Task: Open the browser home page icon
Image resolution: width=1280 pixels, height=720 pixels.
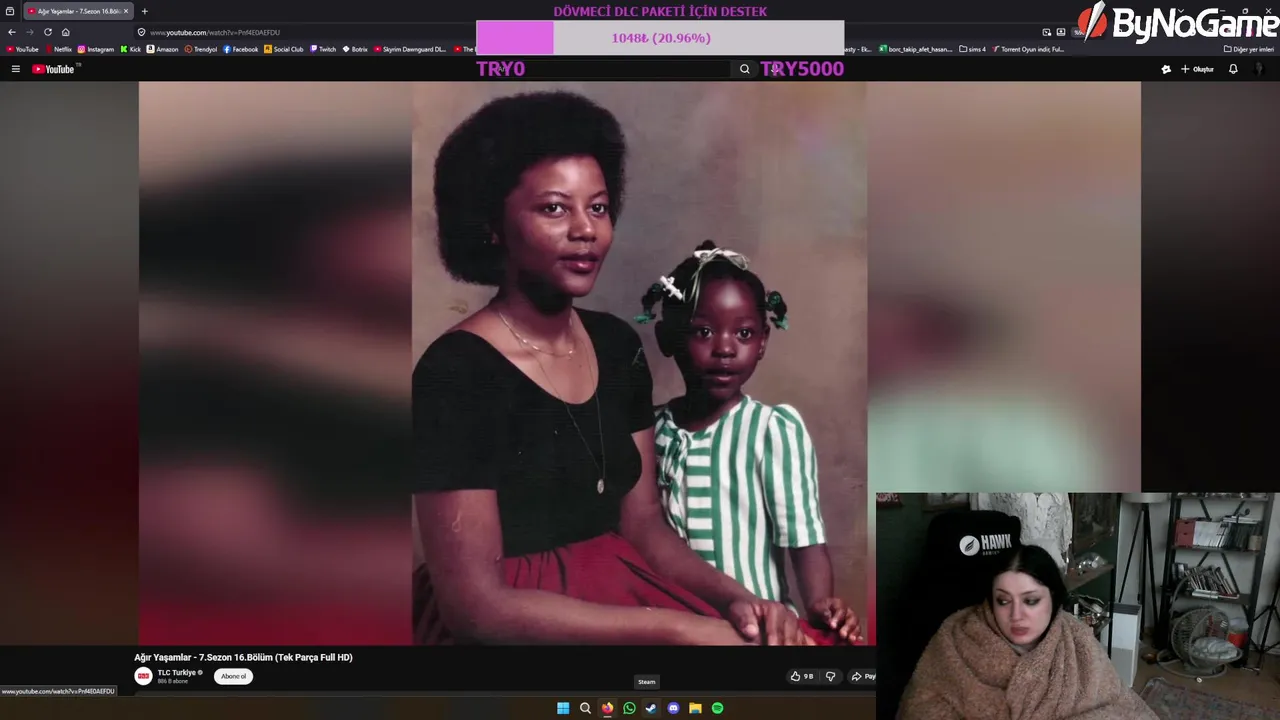Action: coord(66,32)
